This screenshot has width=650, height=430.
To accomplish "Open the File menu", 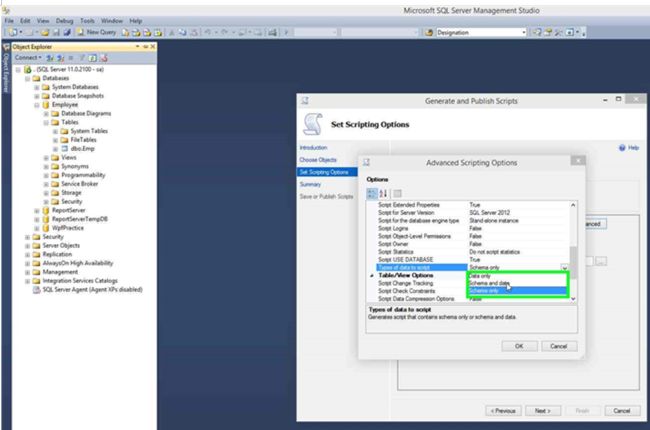I will tap(9, 21).
